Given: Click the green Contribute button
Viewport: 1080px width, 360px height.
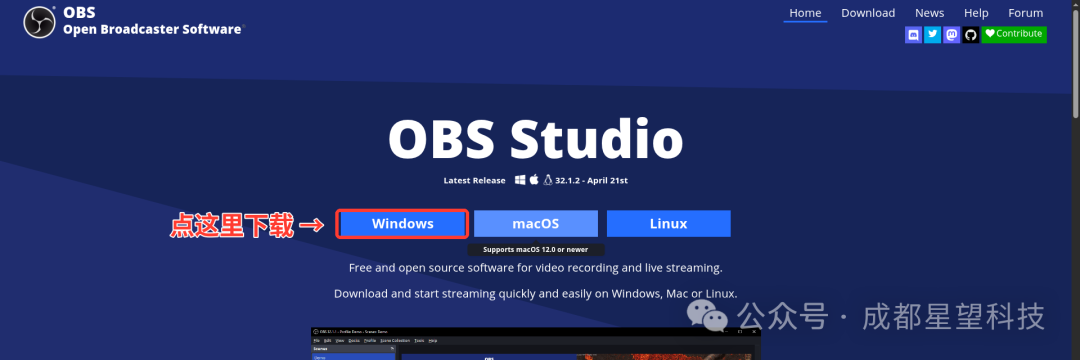Looking at the screenshot, I should click(x=1014, y=34).
